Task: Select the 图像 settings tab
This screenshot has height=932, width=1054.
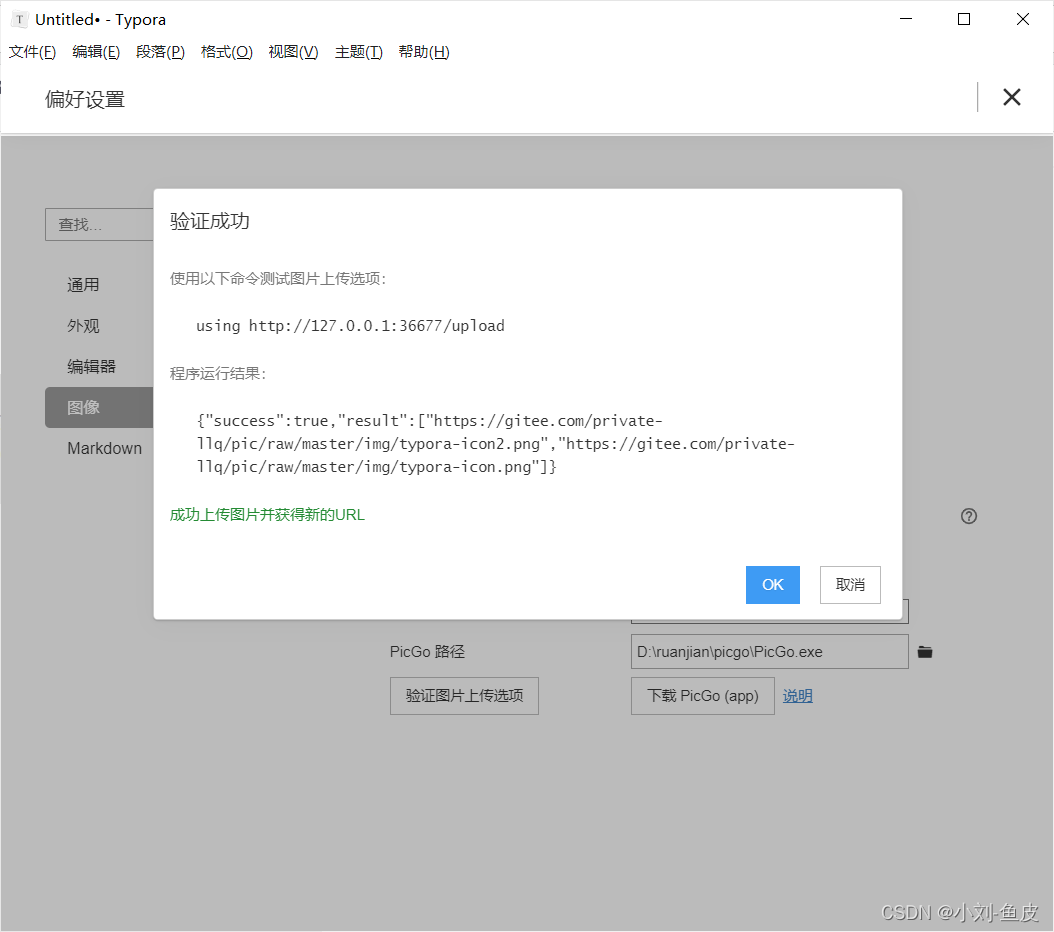Action: (x=88, y=407)
